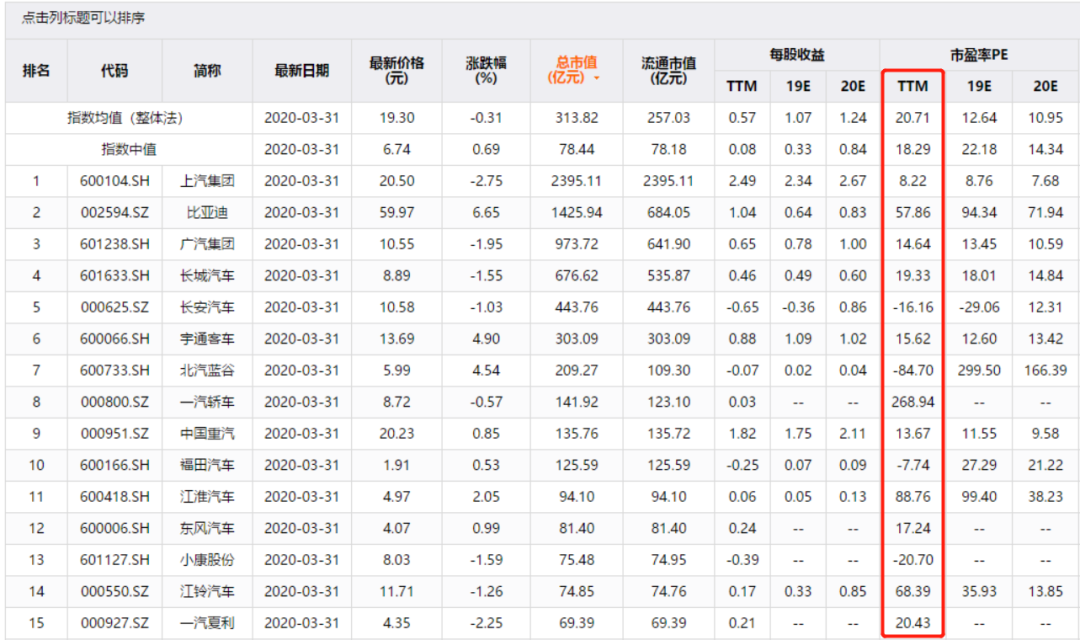The image size is (1080, 640).
Task: Open stock name 宇通客车
Action: point(207,339)
